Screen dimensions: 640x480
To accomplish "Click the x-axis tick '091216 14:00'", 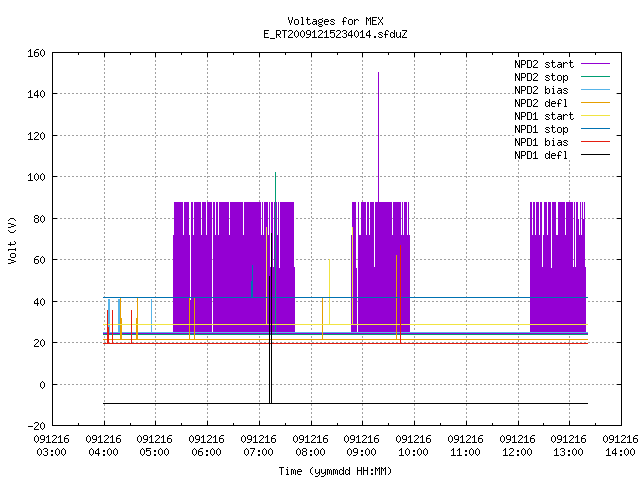I will (x=620, y=446).
